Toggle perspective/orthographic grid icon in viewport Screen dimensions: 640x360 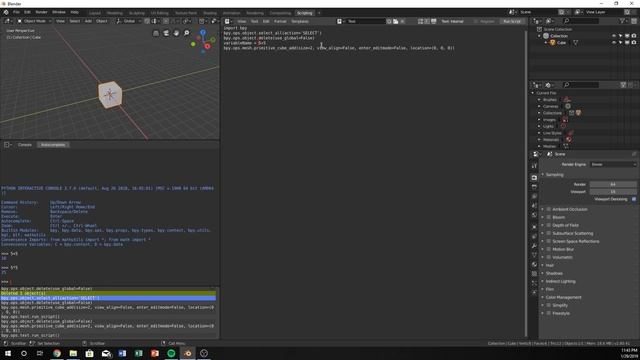point(156,33)
